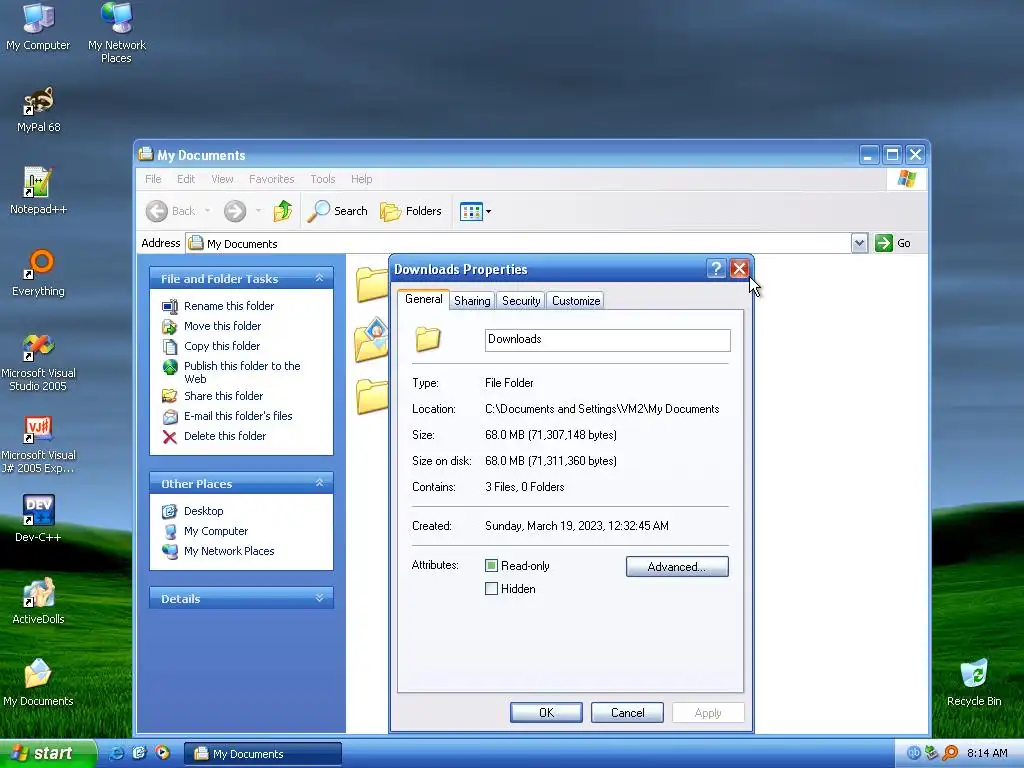Launch Notepad++ desktop shortcut
Screen dimensions: 1024x768
(38, 191)
